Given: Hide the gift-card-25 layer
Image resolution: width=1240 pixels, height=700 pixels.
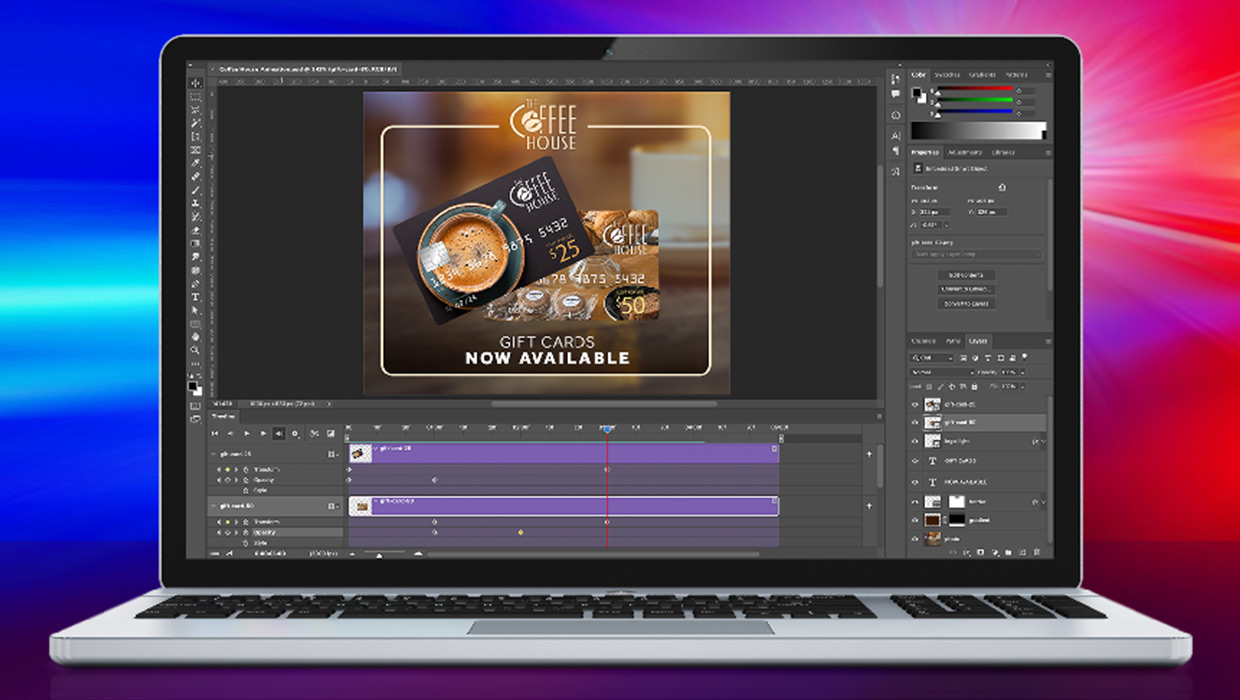Looking at the screenshot, I should pyautogui.click(x=915, y=404).
